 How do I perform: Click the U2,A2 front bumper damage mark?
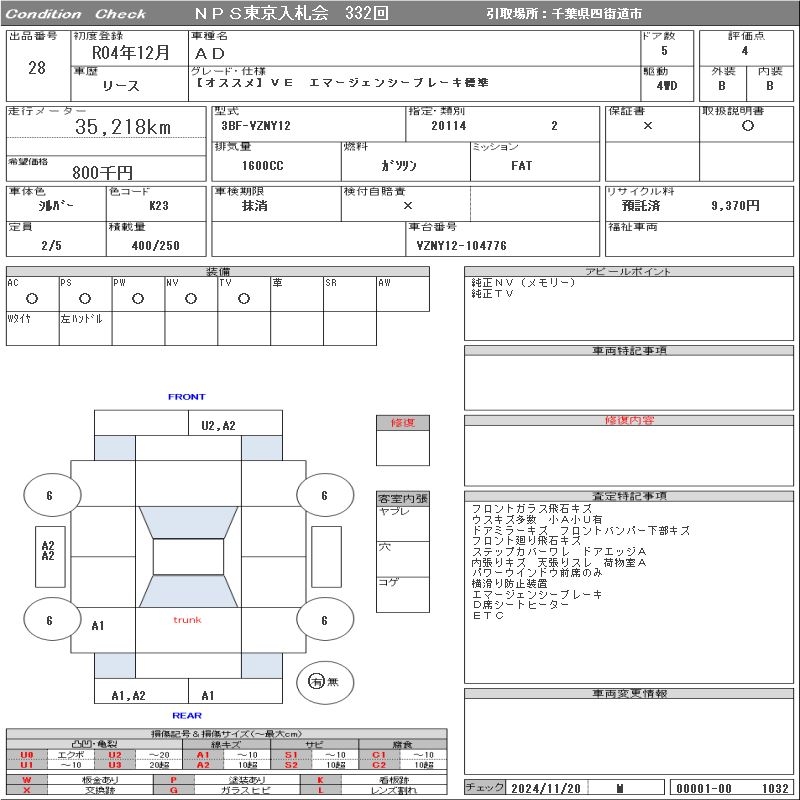(218, 425)
